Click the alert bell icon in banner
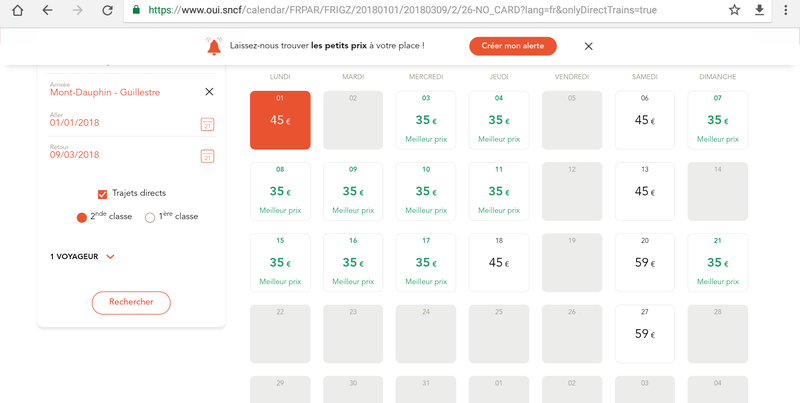Viewport: 800px width, 403px height. coord(213,46)
